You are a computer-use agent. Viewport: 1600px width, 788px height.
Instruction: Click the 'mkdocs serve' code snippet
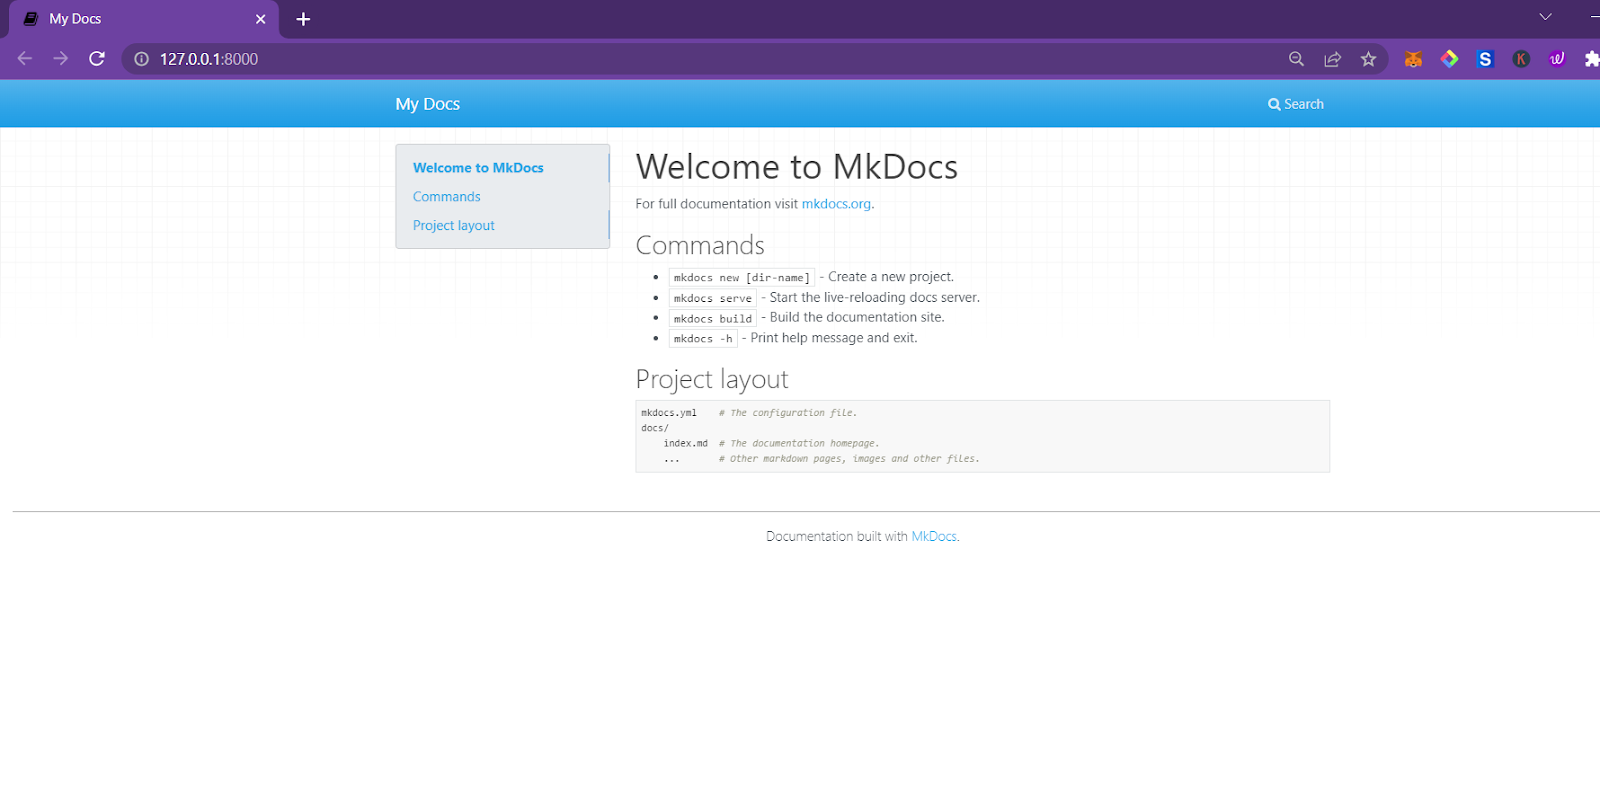712,298
